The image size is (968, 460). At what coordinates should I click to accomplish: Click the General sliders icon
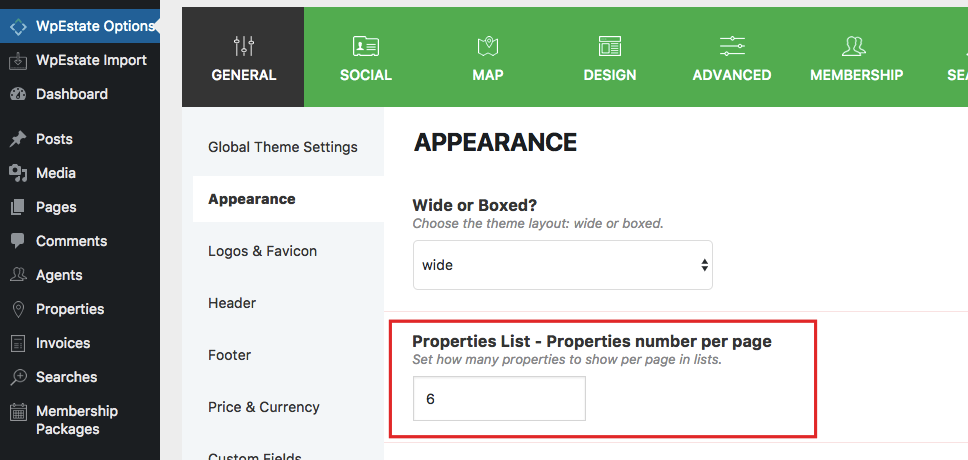tap(244, 46)
